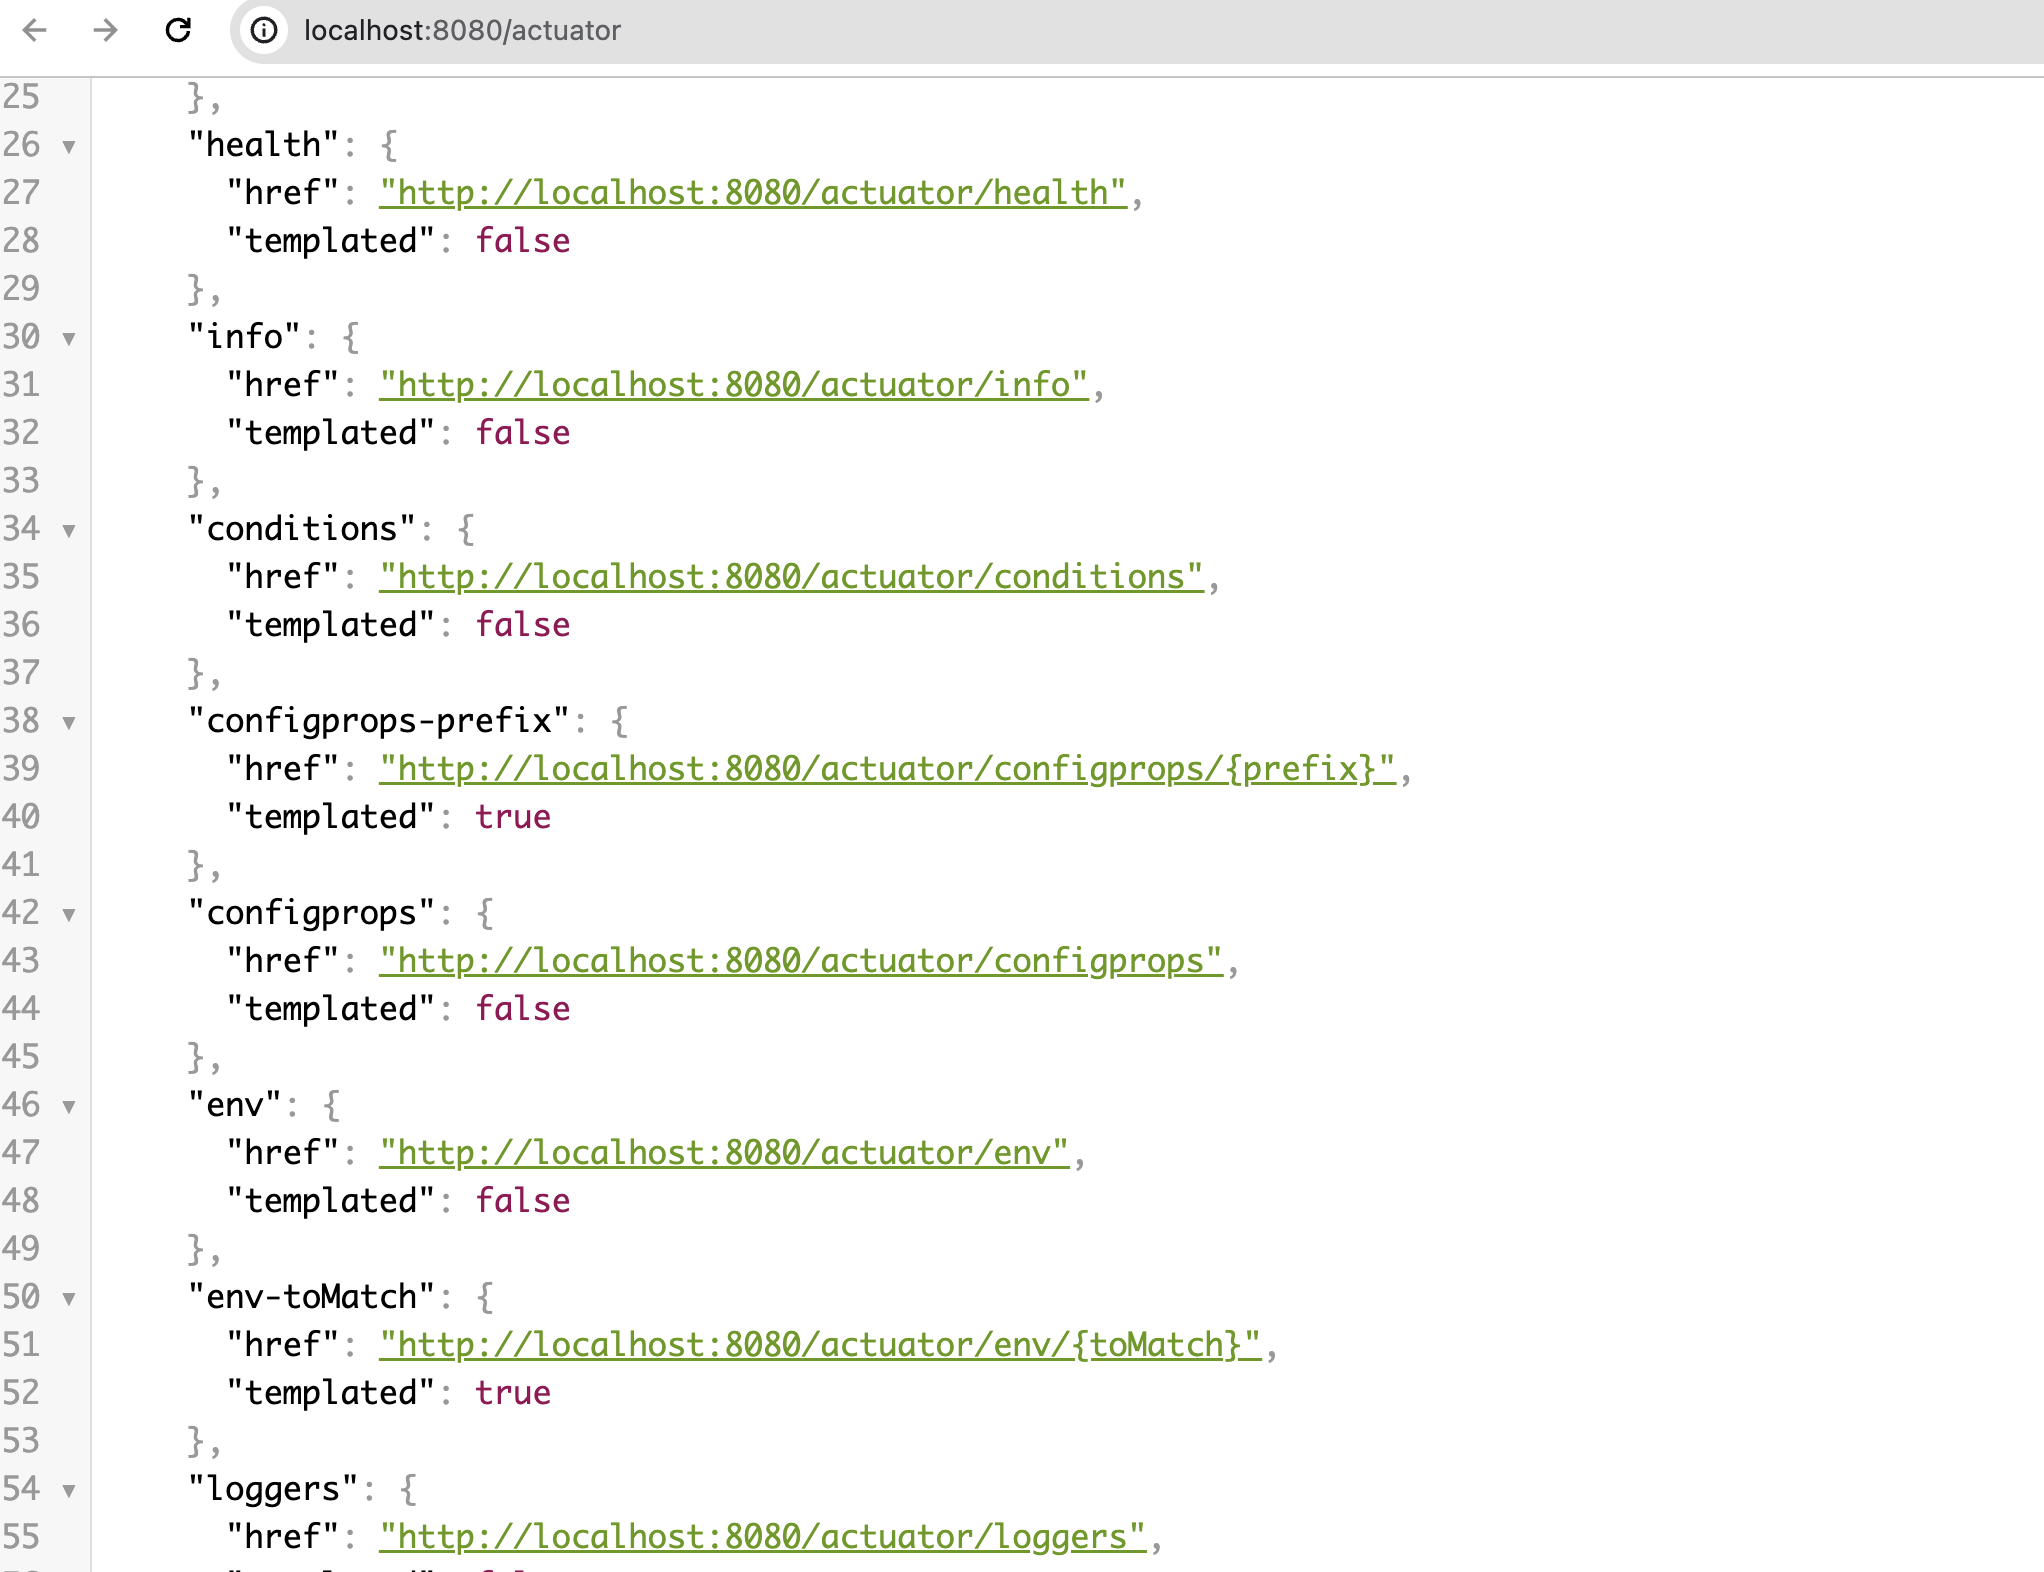Collapse the "conditions" JSON node
This screenshot has height=1572, width=2044.
pyautogui.click(x=69, y=531)
